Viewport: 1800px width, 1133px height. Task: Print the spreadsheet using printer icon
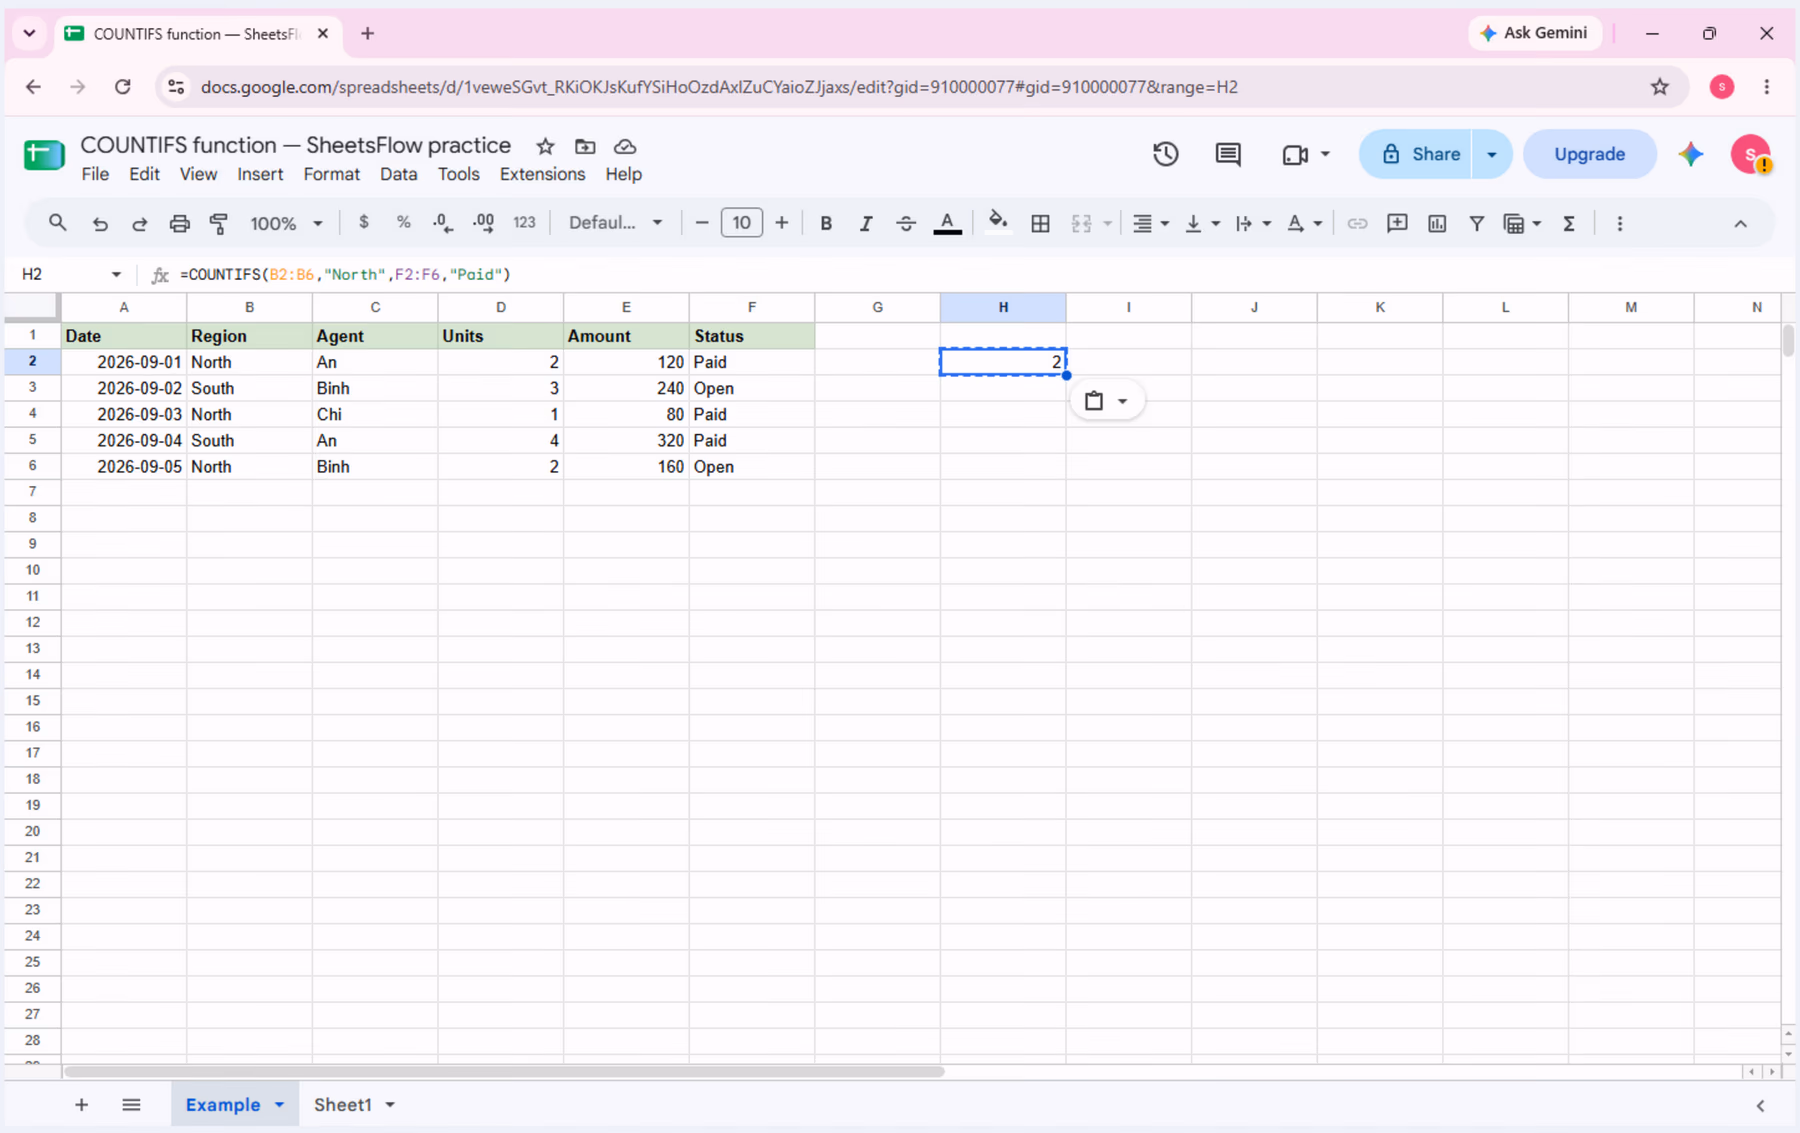point(179,224)
